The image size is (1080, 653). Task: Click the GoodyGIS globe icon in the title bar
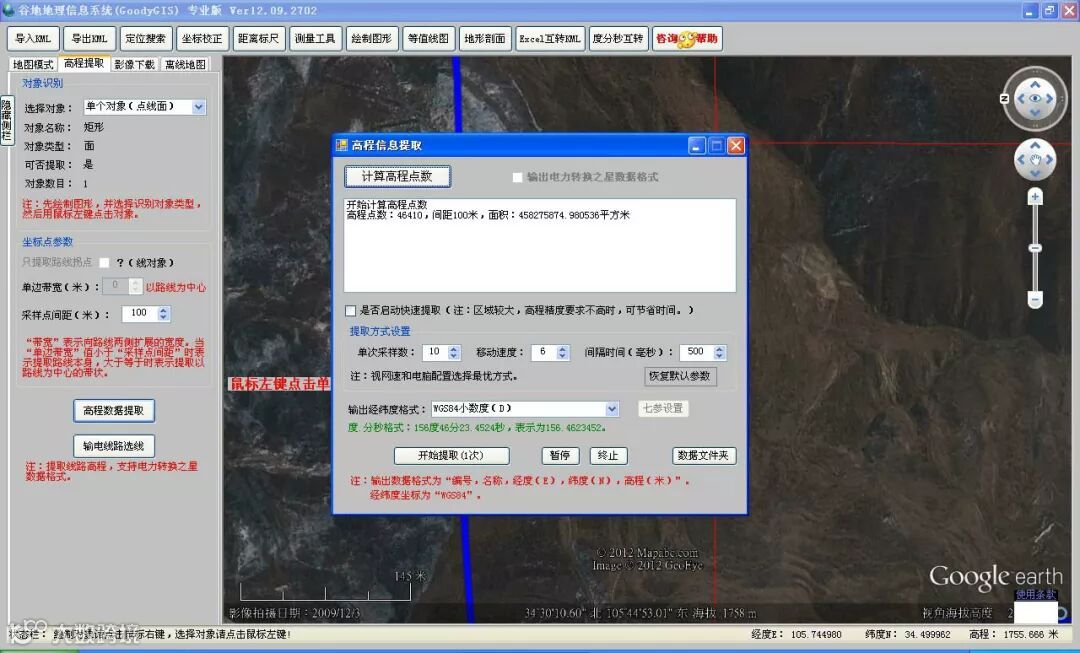[8, 10]
